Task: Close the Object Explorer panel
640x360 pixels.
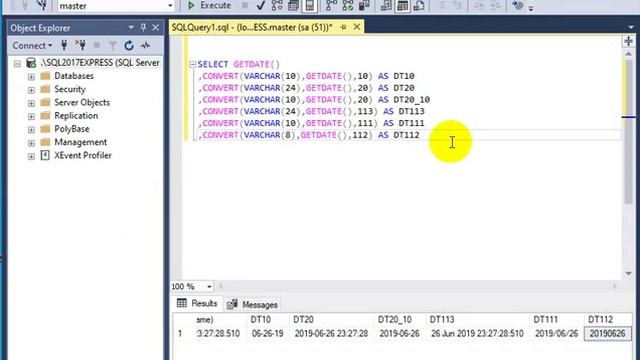Action: (156, 28)
